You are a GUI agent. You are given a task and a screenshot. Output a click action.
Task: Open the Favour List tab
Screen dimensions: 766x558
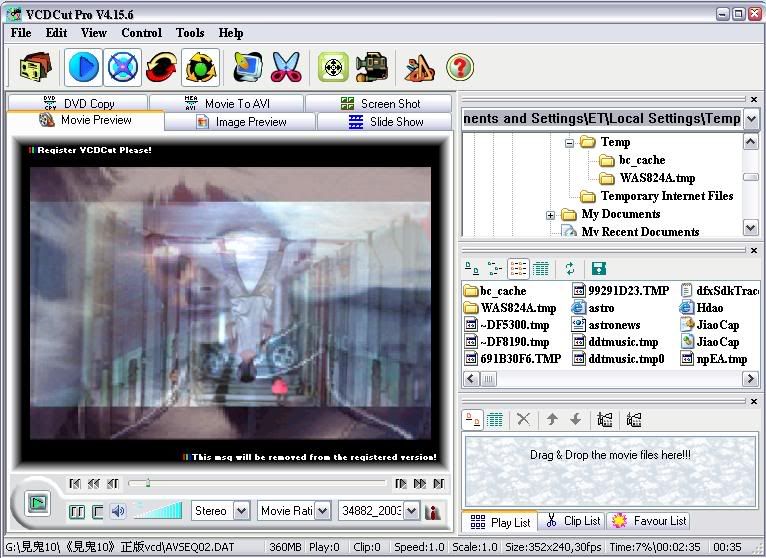[x=649, y=521]
